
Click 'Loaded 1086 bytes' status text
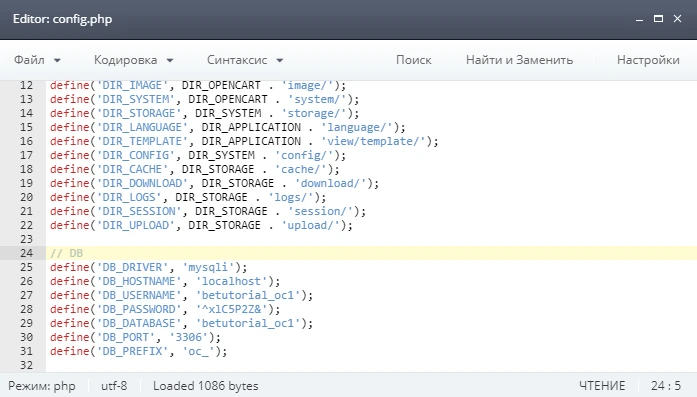click(205, 386)
